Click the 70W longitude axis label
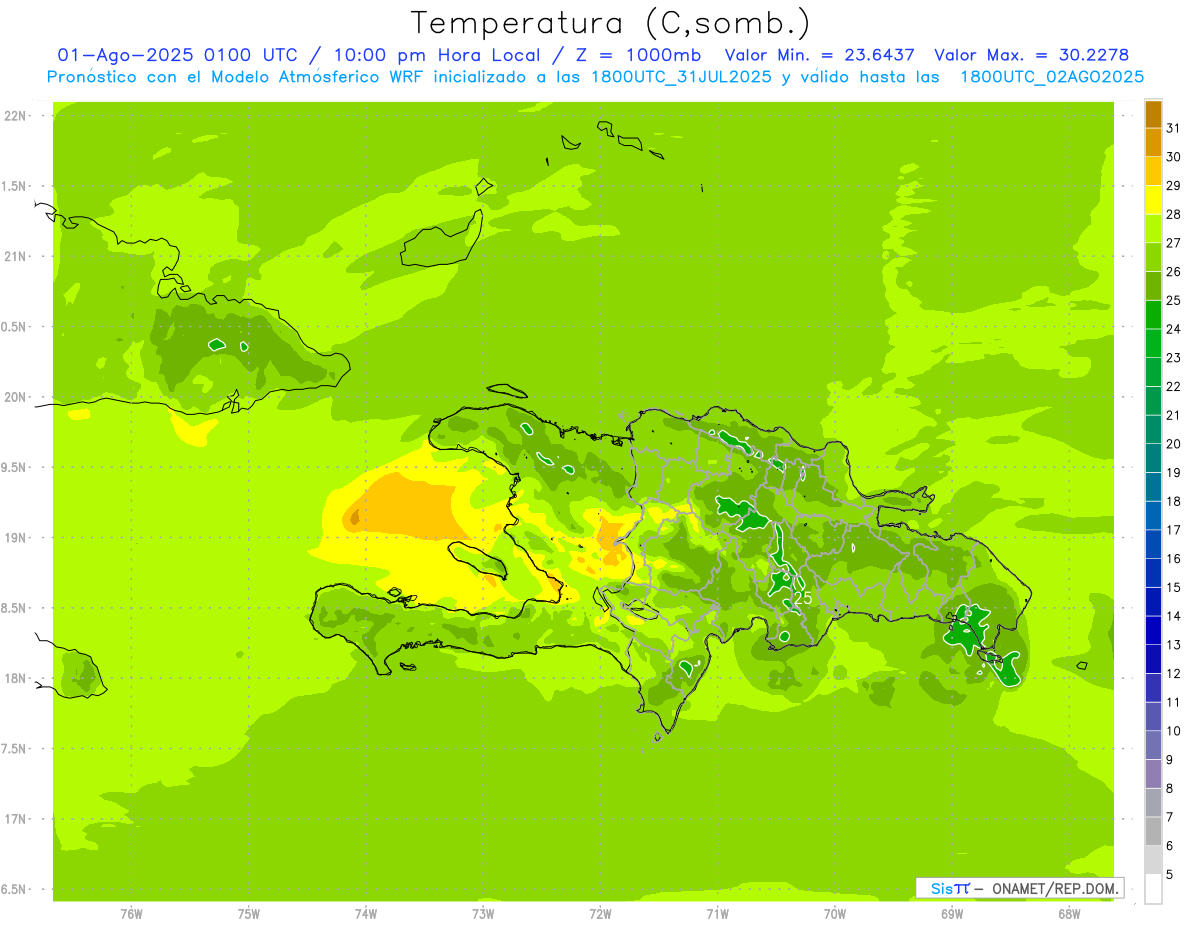Screen dimensions: 1200x927 [x=835, y=915]
